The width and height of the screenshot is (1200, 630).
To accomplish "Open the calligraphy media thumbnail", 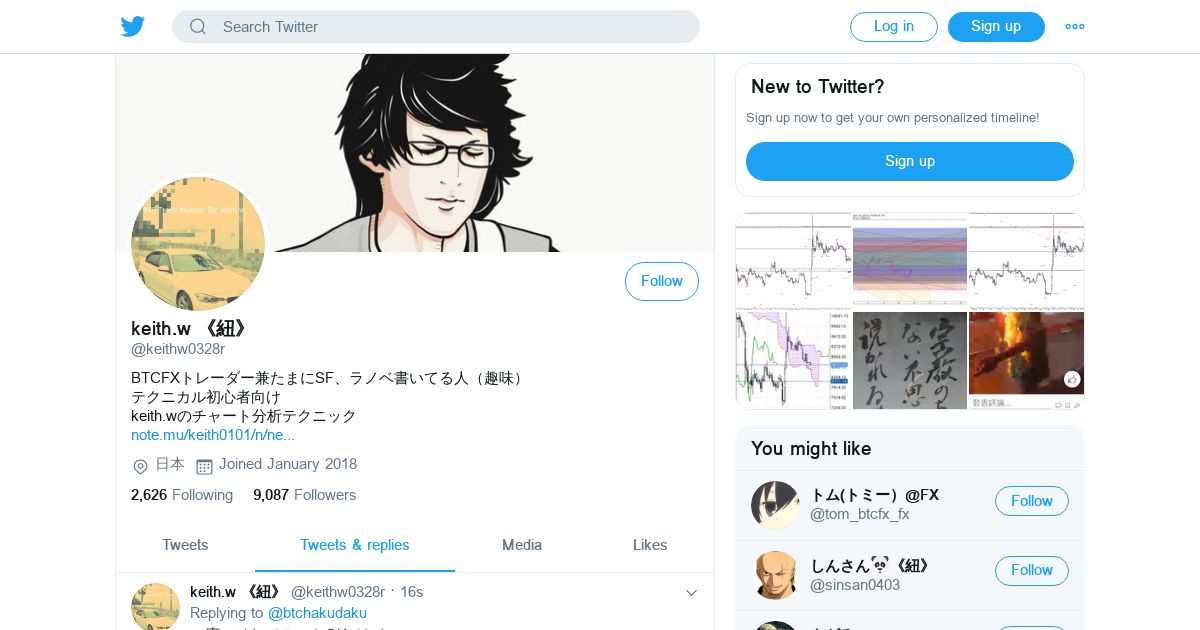I will [x=910, y=360].
